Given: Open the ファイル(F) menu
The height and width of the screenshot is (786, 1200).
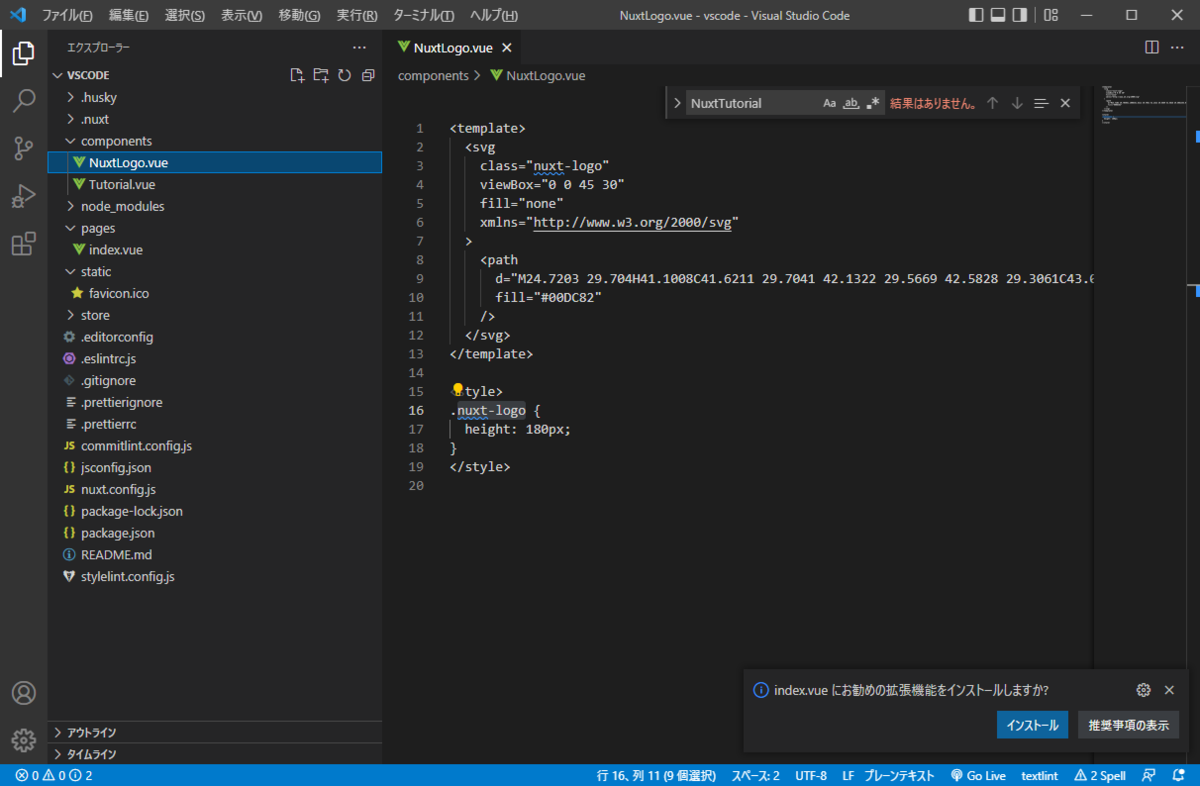Looking at the screenshot, I should [67, 15].
